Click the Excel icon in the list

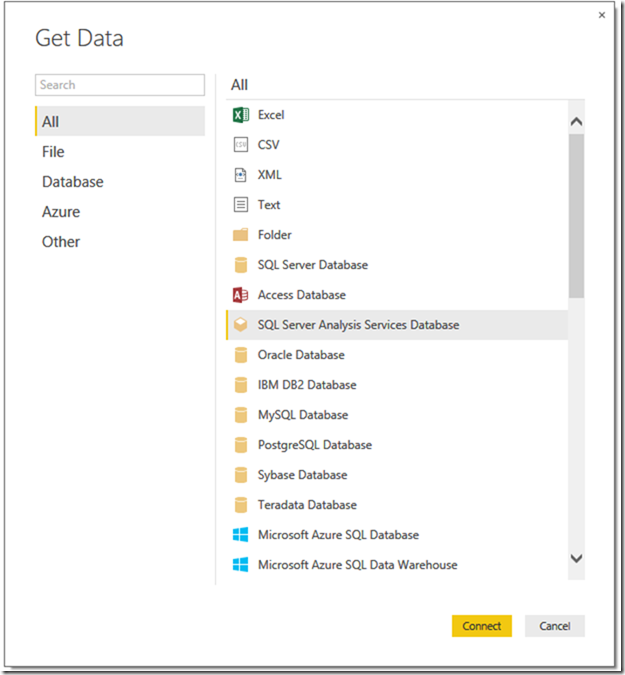241,115
